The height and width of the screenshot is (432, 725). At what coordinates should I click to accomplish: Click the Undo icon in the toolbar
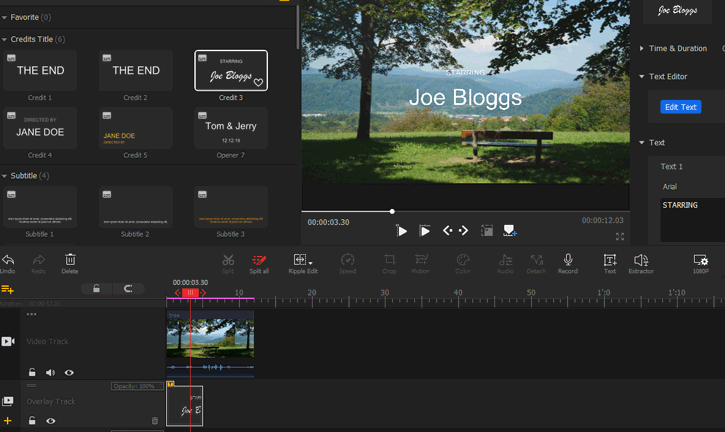point(8,260)
